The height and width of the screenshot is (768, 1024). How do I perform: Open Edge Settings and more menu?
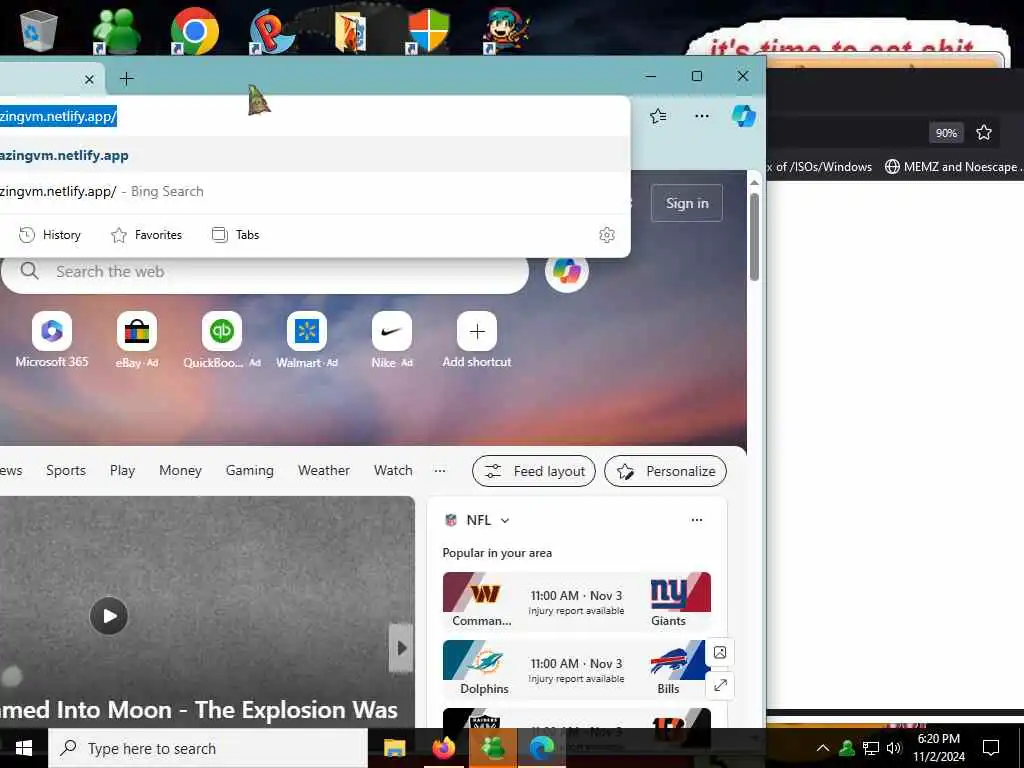701,116
